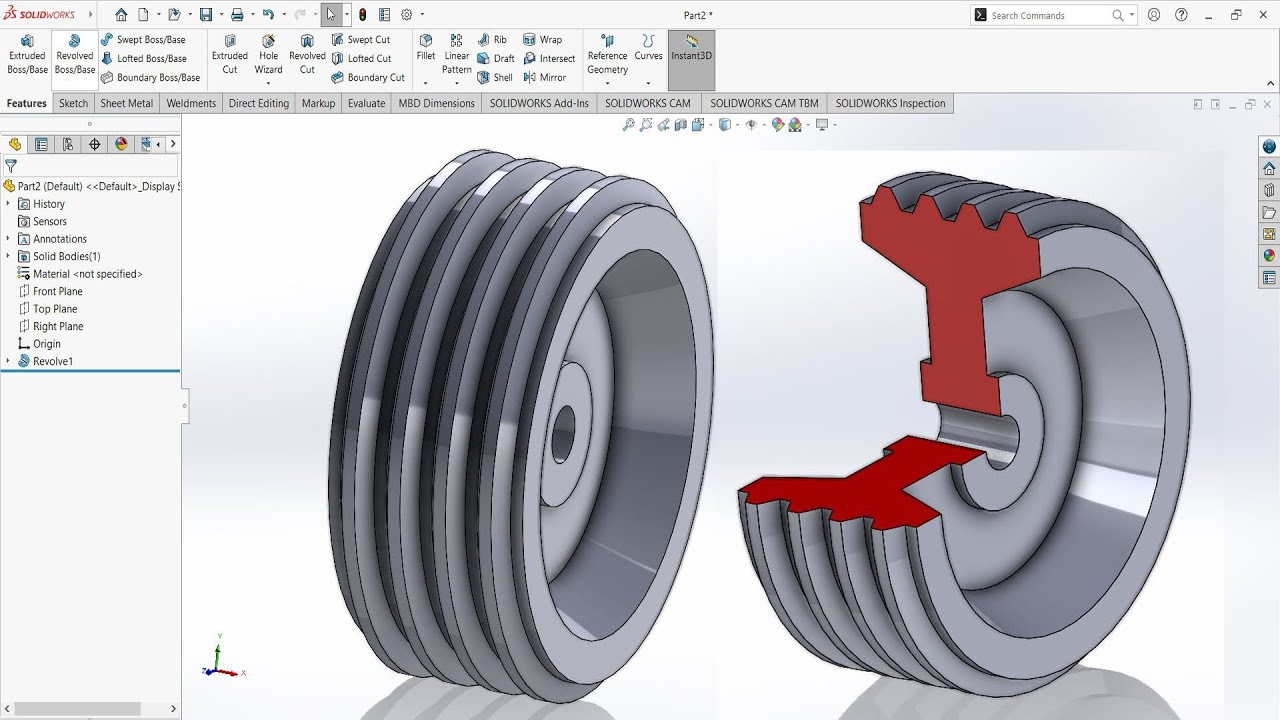Screen dimensions: 1280x720
Task: Open the Options gear settings
Action: 407,15
